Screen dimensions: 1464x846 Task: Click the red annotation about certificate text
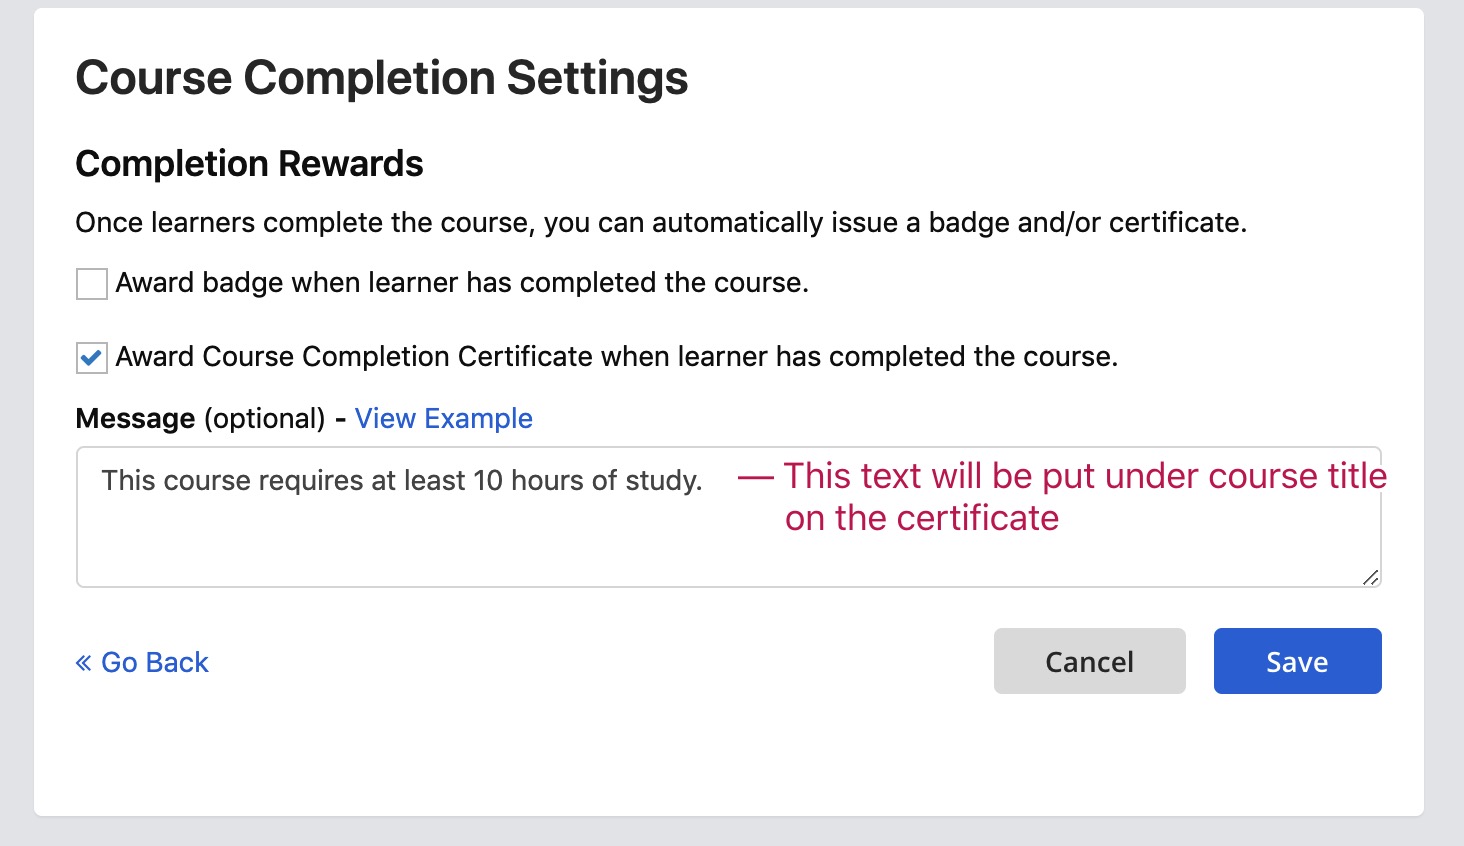point(1060,496)
